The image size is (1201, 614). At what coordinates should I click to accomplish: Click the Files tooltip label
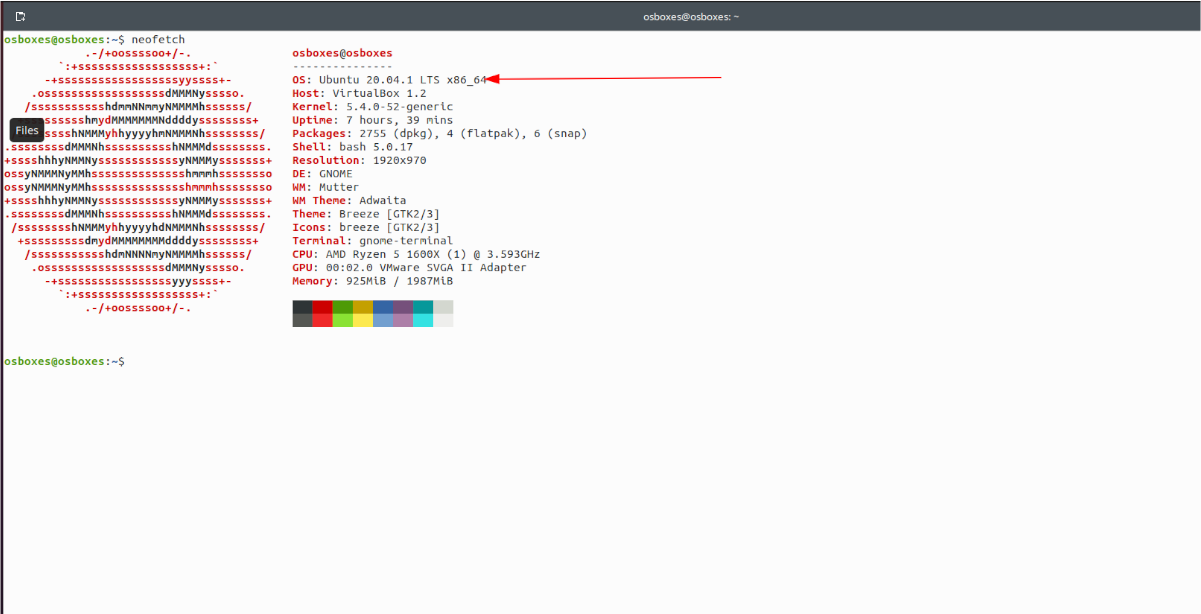[27, 130]
